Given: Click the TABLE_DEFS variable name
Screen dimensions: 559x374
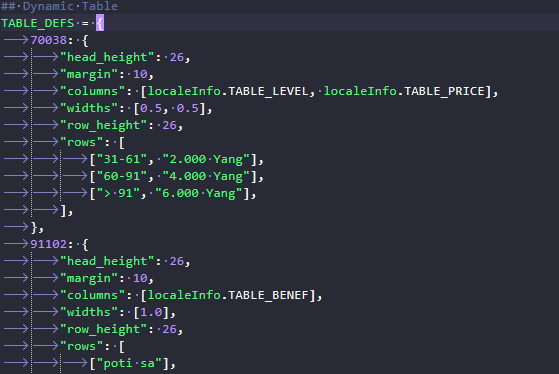Looking at the screenshot, I should coord(38,23).
